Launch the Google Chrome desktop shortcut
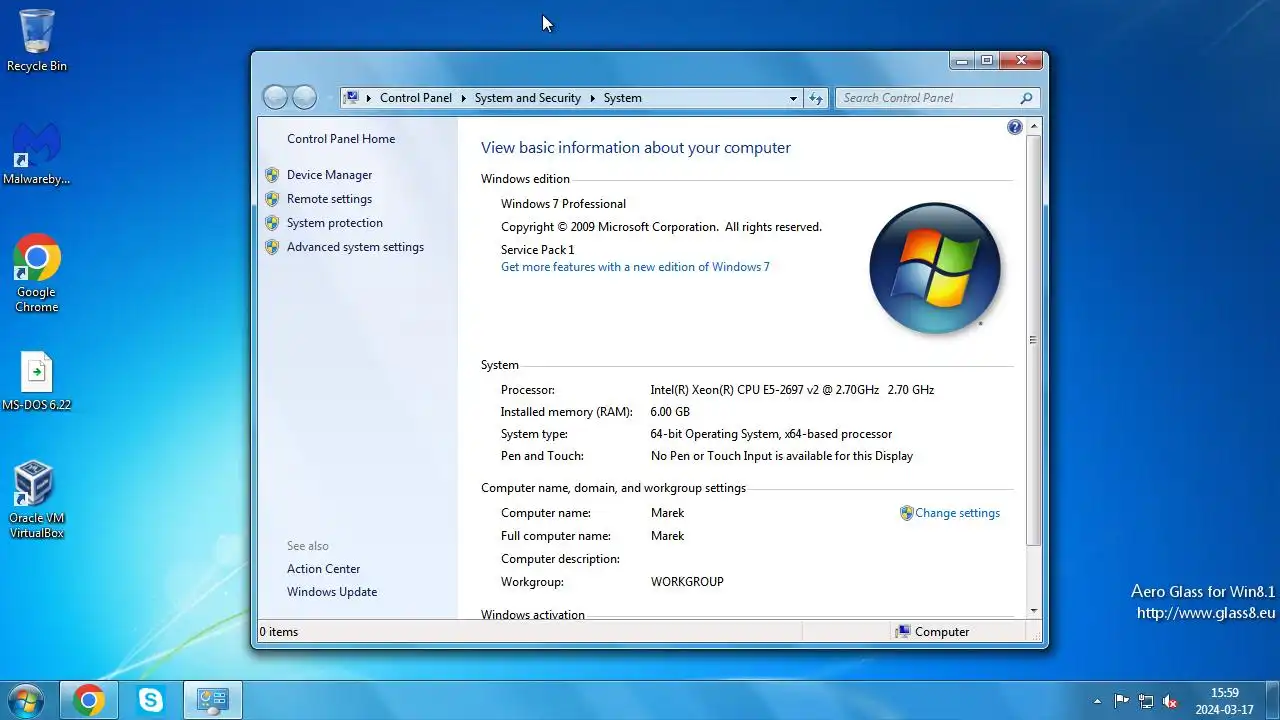Viewport: 1280px width, 720px height. (37, 274)
